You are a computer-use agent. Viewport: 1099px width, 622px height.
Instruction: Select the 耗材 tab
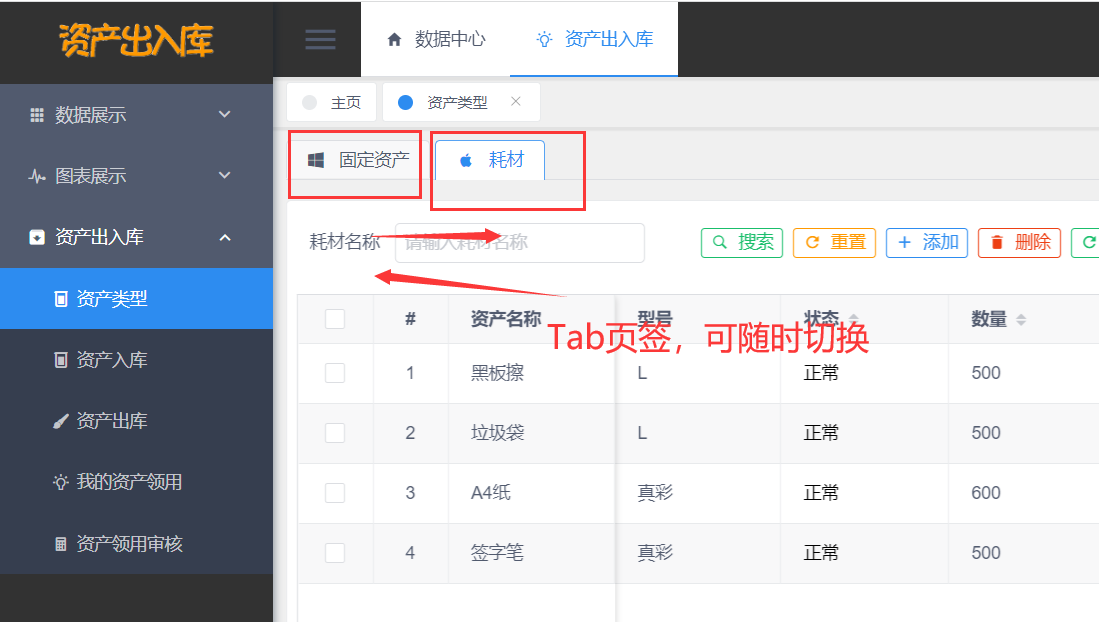coord(490,161)
